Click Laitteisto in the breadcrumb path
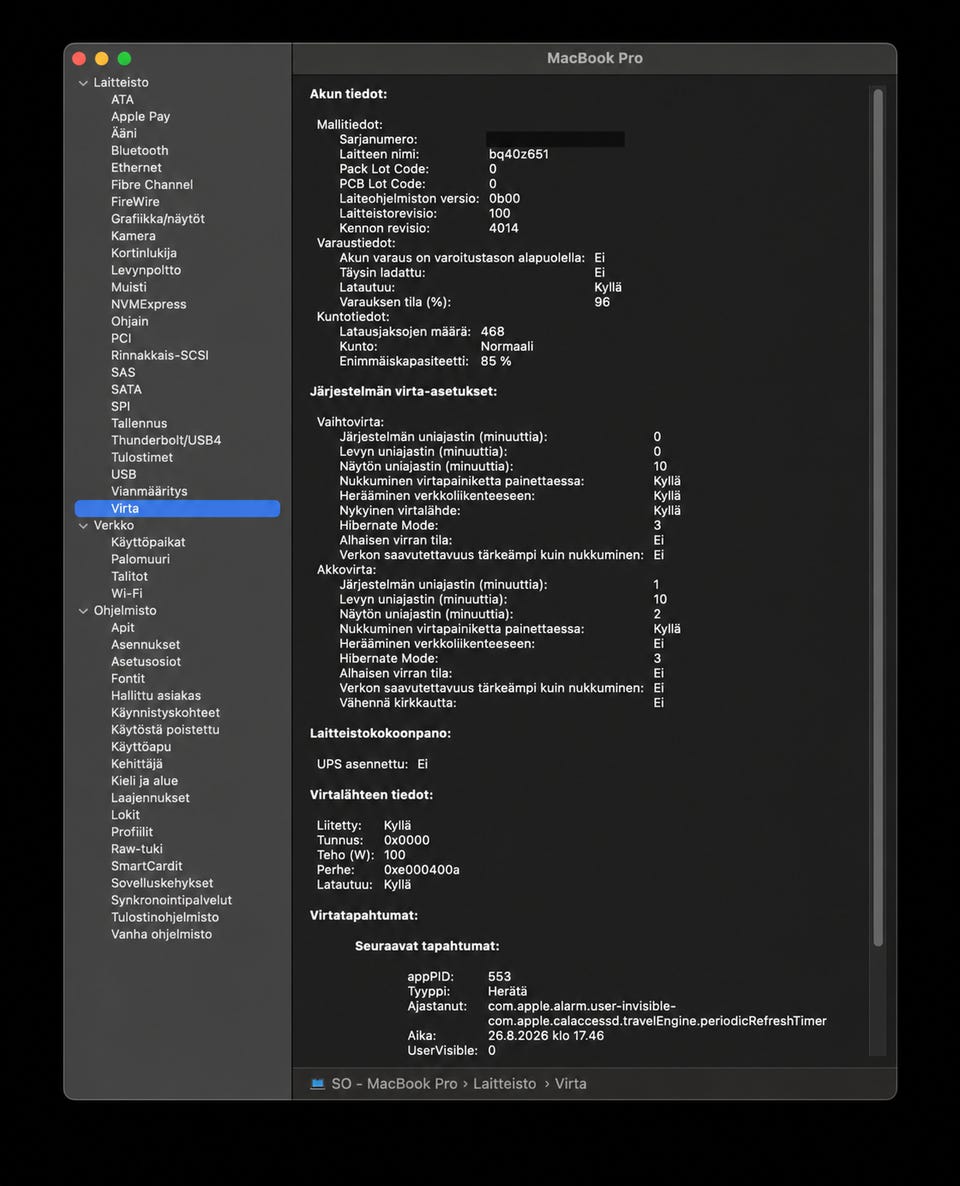Viewport: 960px width, 1186px height. [505, 1084]
